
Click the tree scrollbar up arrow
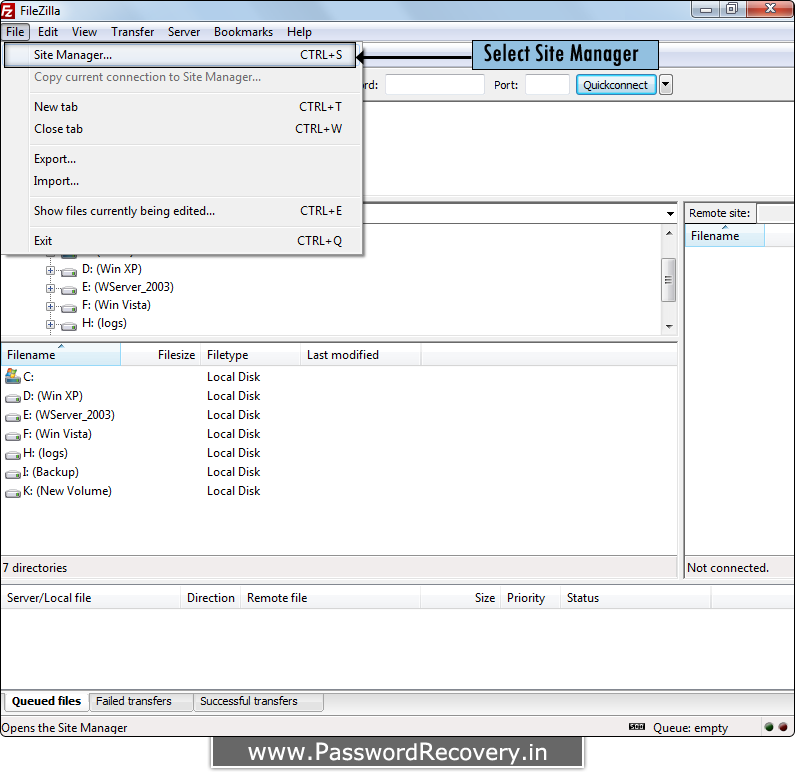point(669,233)
